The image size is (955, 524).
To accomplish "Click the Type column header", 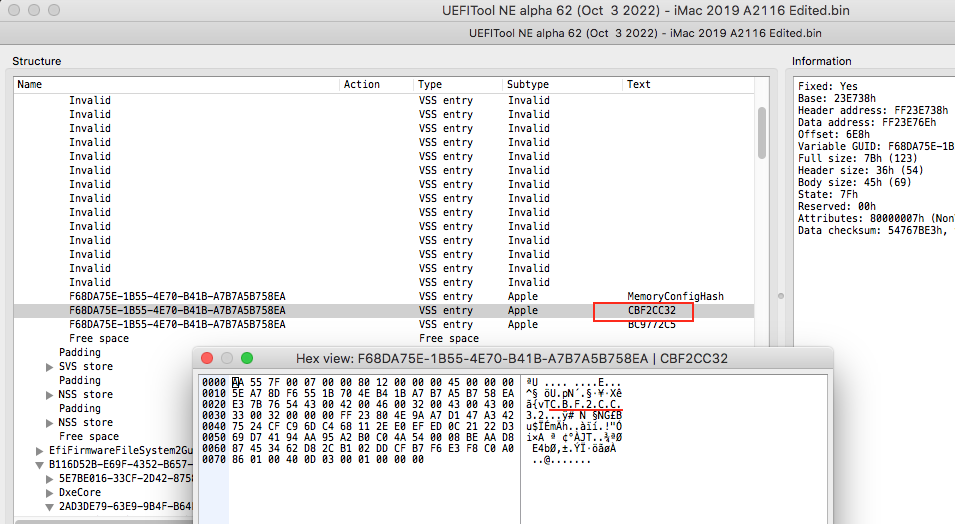I will 458,85.
